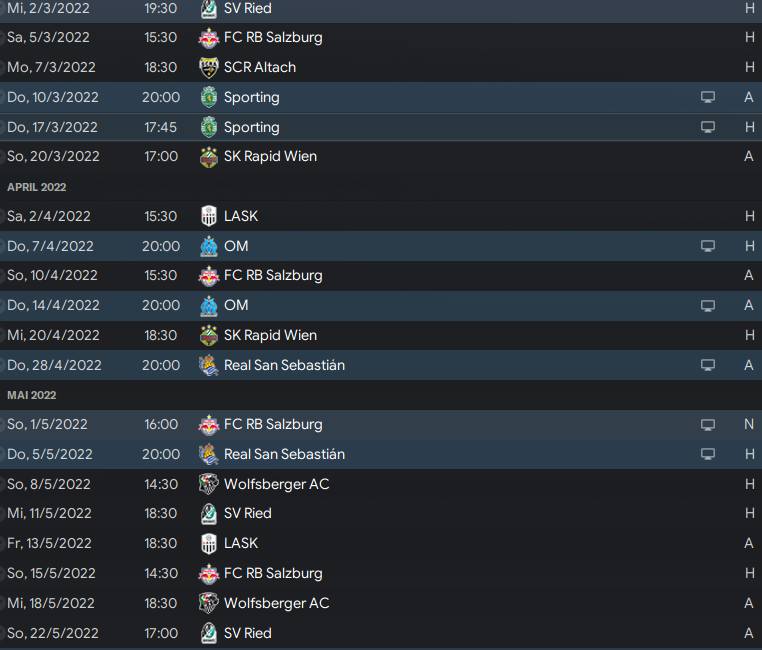Click the SCR Altach club crest

coord(209,68)
